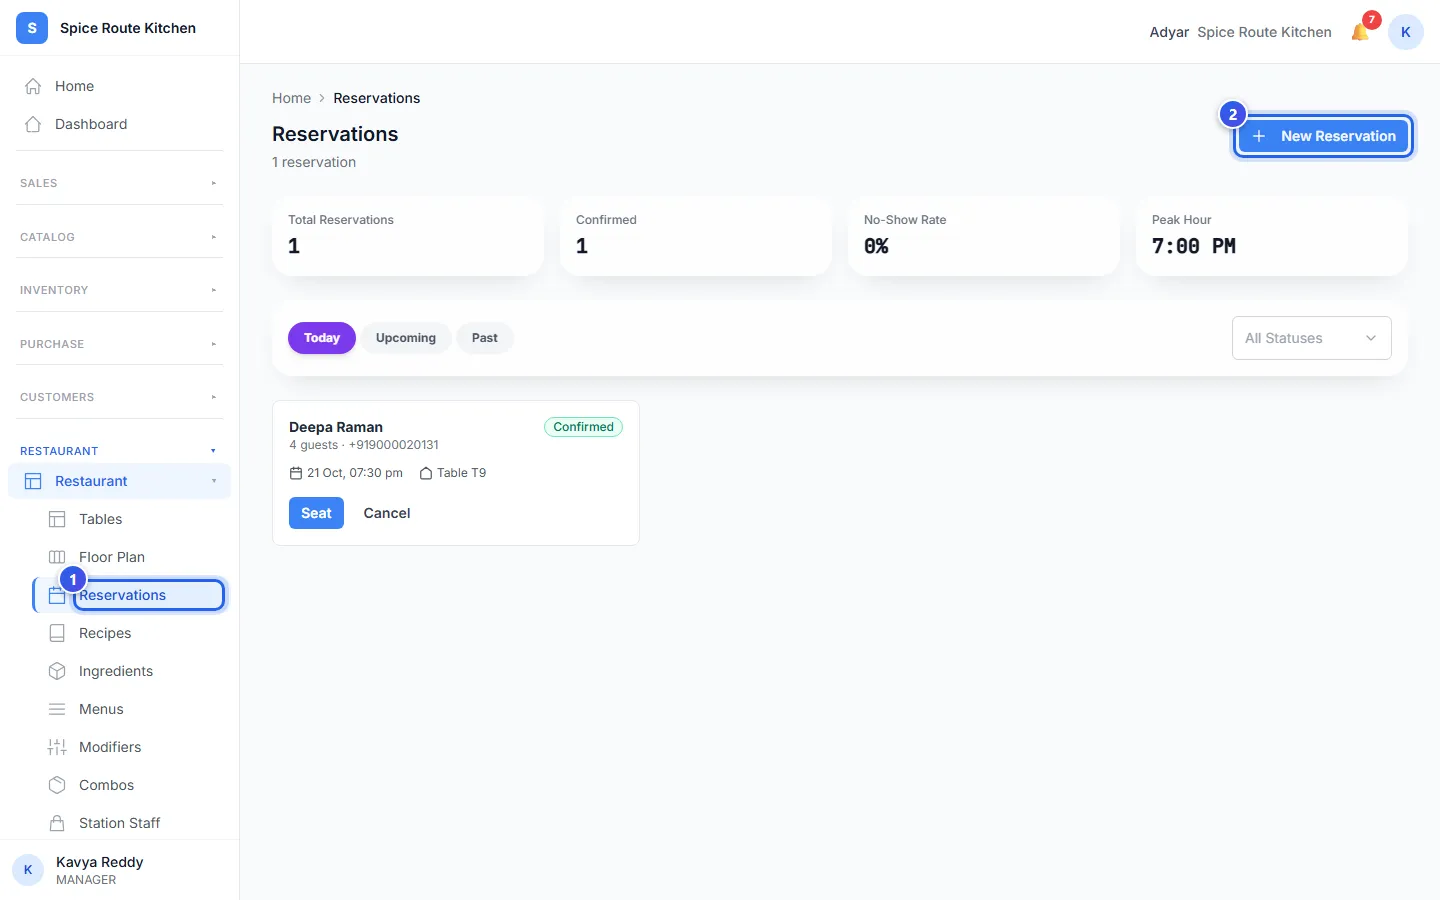
Task: Click the Spice Route Kitchen logo icon
Action: pos(32,28)
